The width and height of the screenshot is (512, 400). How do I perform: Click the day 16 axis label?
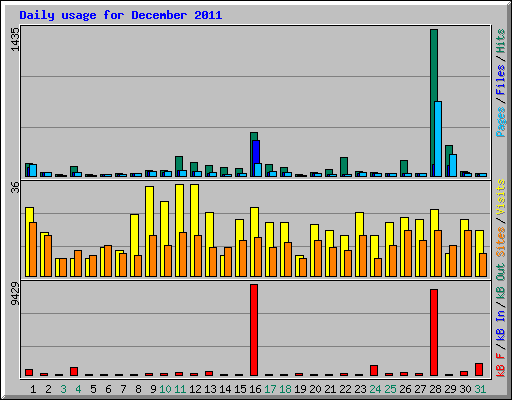(255, 389)
